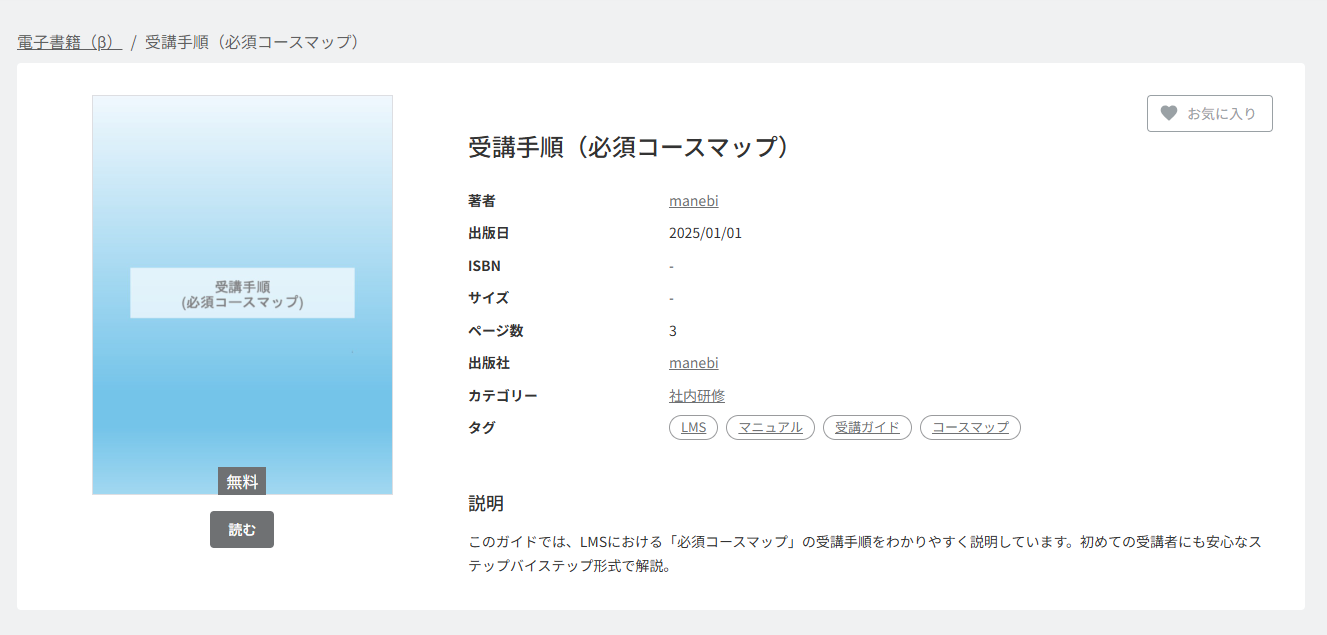
Task: Choose the 受講ガイド tag
Action: [x=867, y=428]
